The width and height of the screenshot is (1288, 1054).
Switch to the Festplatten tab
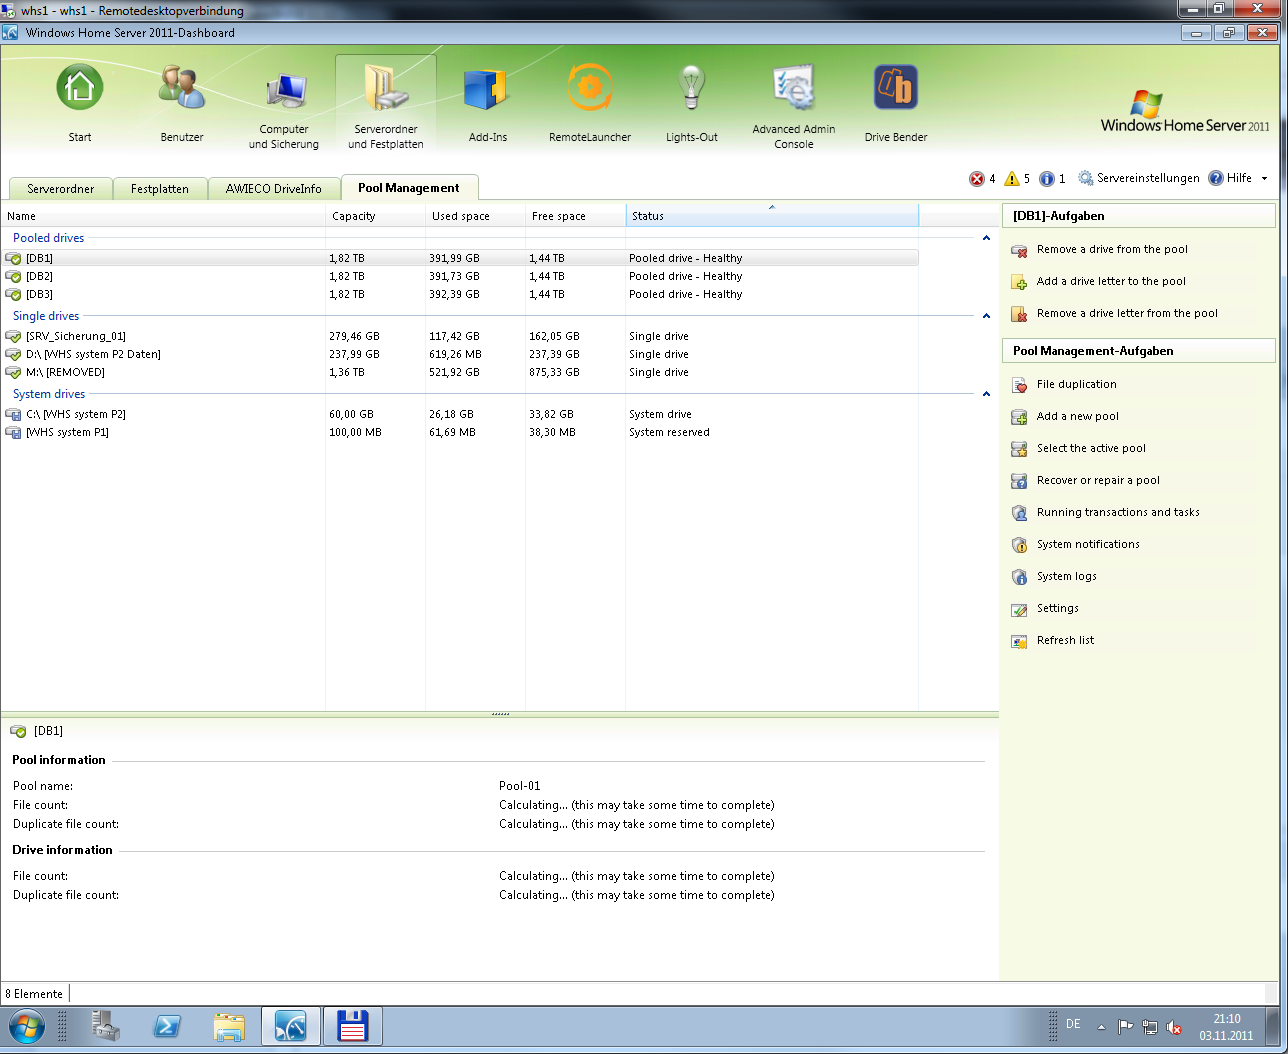click(160, 188)
